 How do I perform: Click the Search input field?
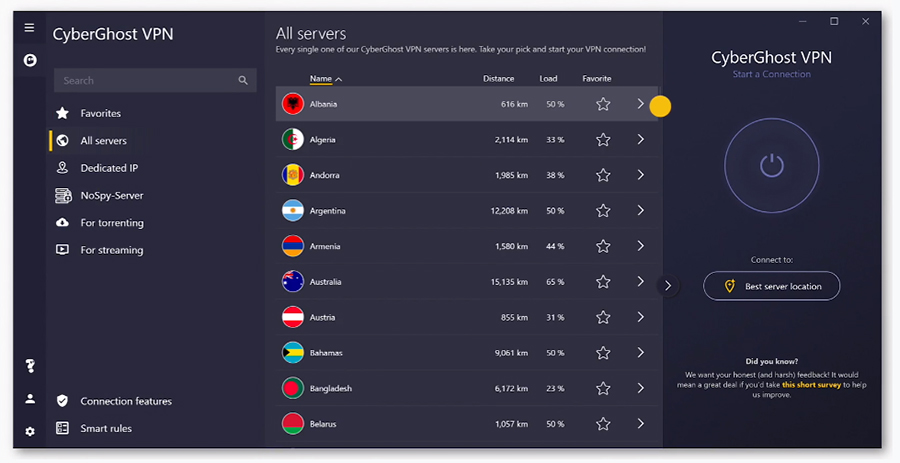point(155,80)
